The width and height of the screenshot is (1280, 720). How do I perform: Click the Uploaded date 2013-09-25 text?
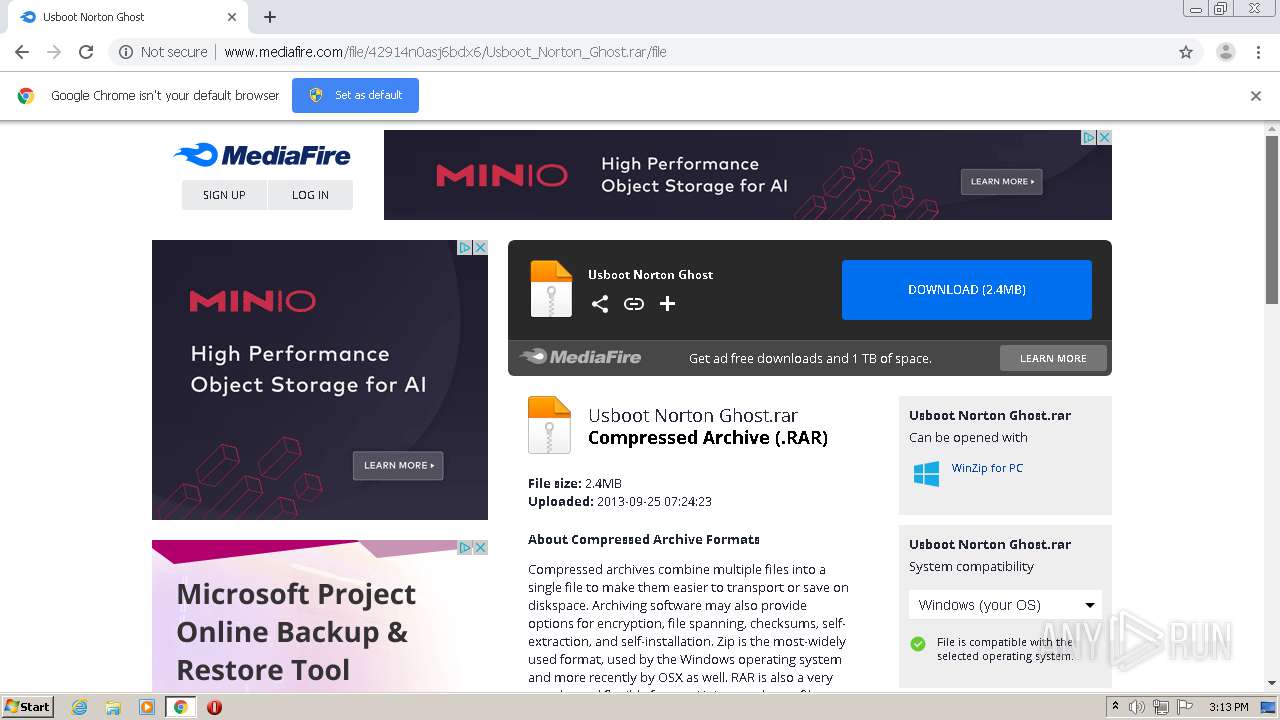(620, 501)
